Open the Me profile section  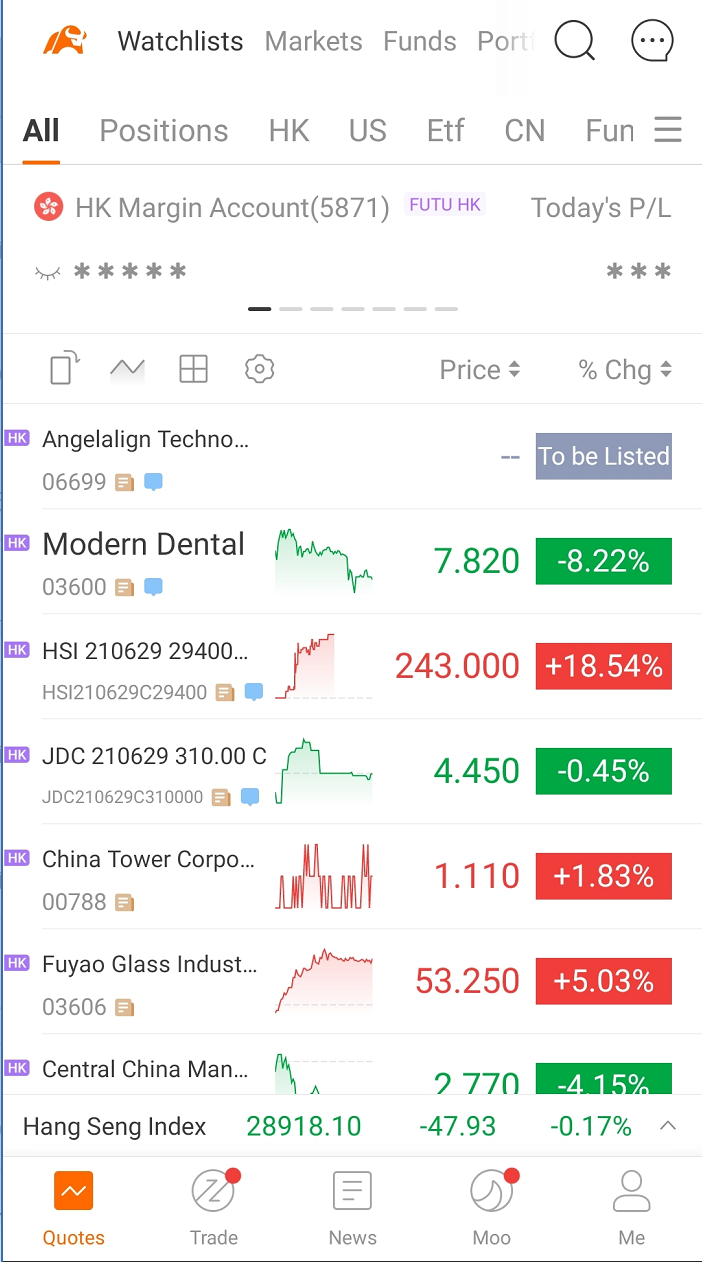[631, 1205]
